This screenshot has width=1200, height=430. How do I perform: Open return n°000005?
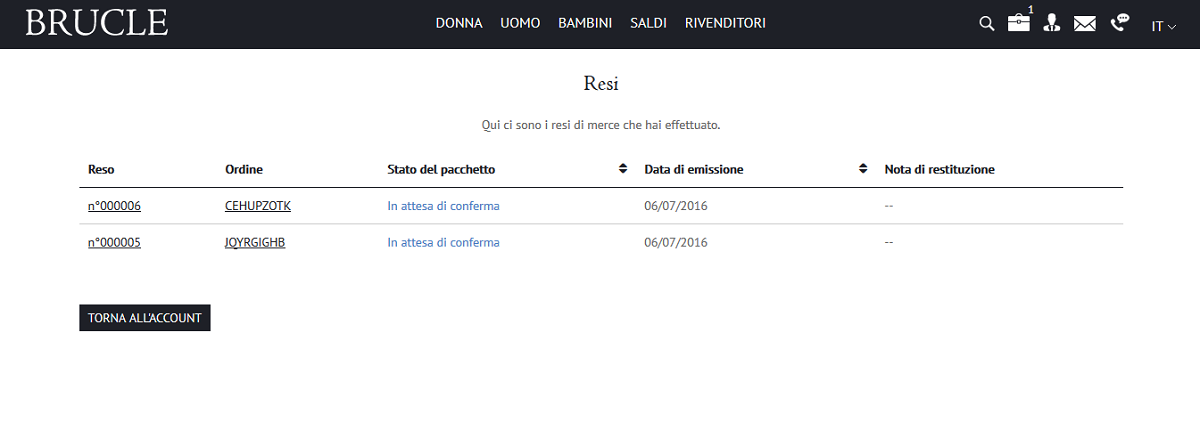(x=114, y=242)
